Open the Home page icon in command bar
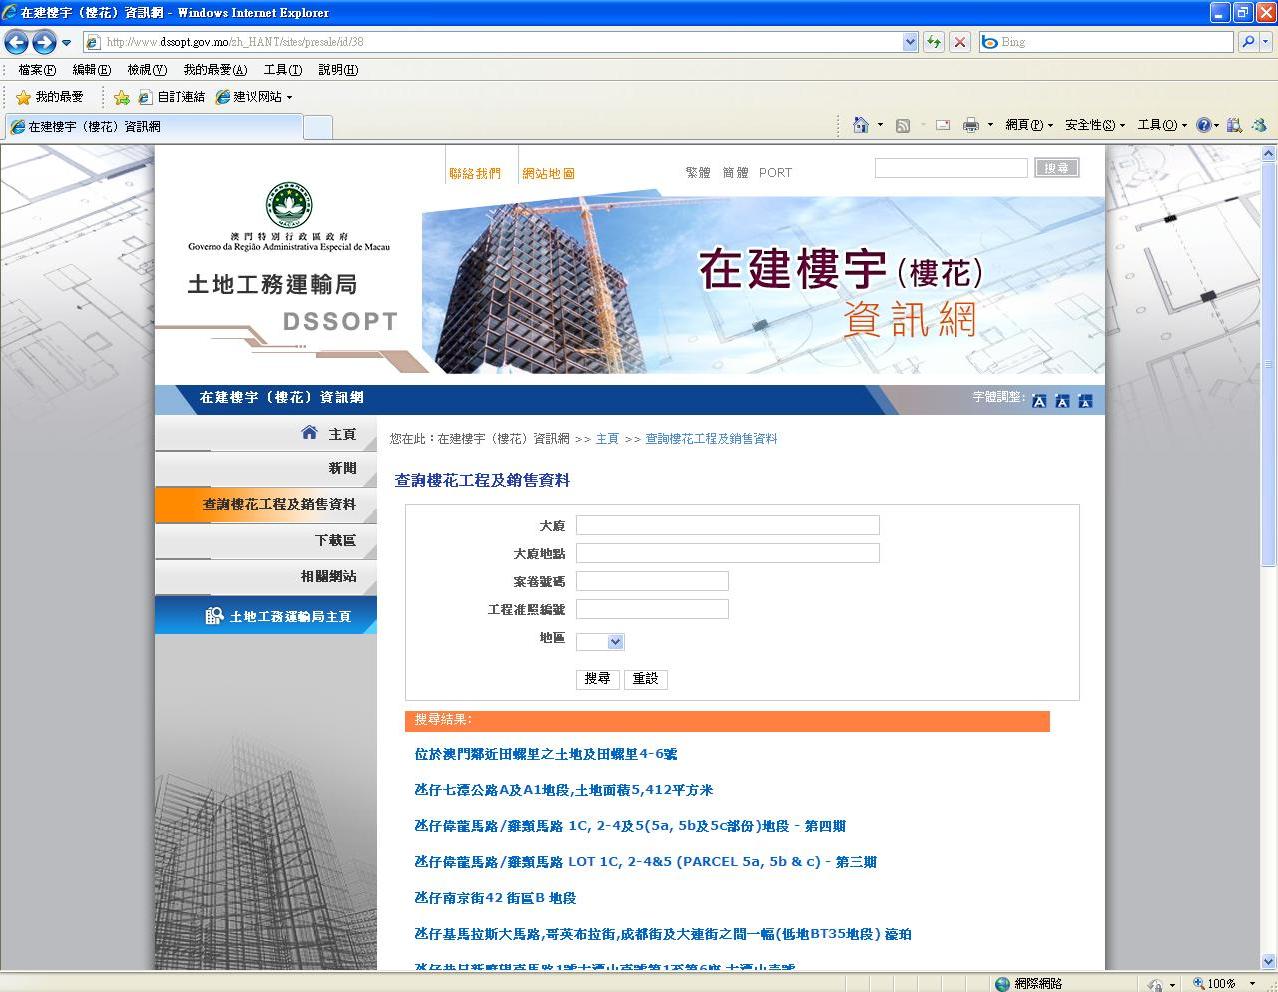 pyautogui.click(x=860, y=125)
